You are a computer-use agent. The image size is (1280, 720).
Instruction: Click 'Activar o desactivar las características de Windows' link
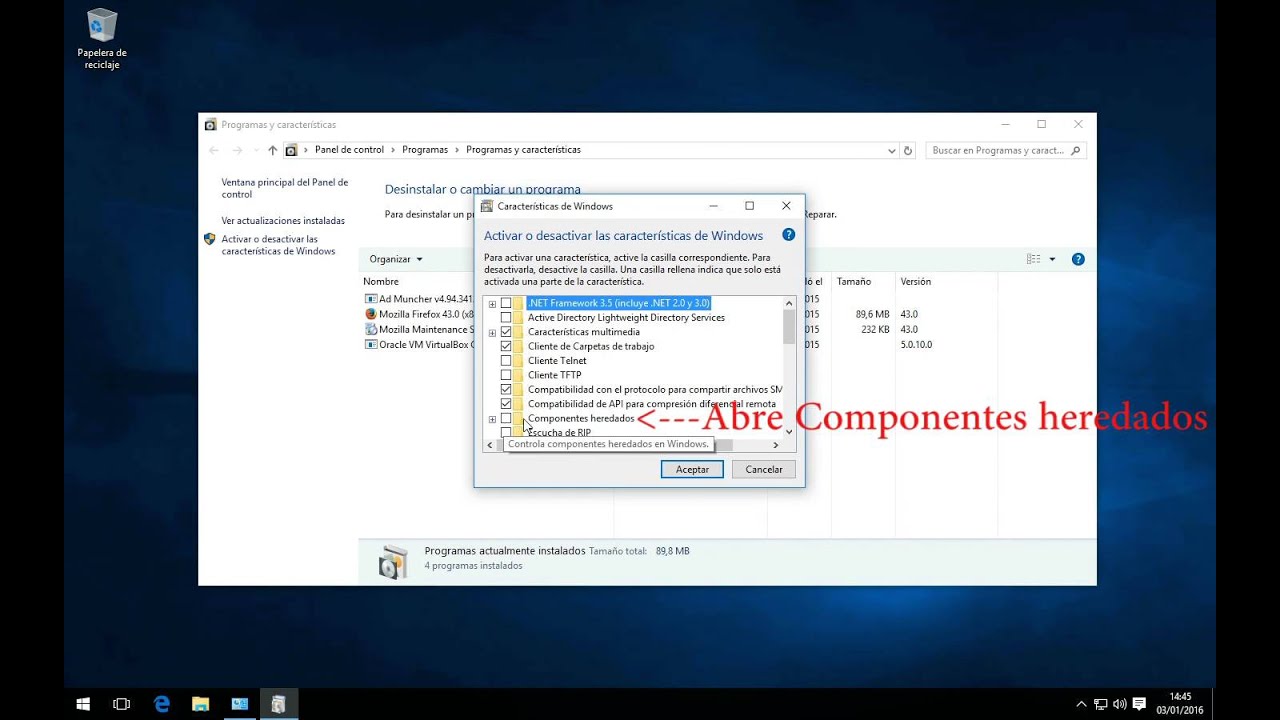point(278,245)
